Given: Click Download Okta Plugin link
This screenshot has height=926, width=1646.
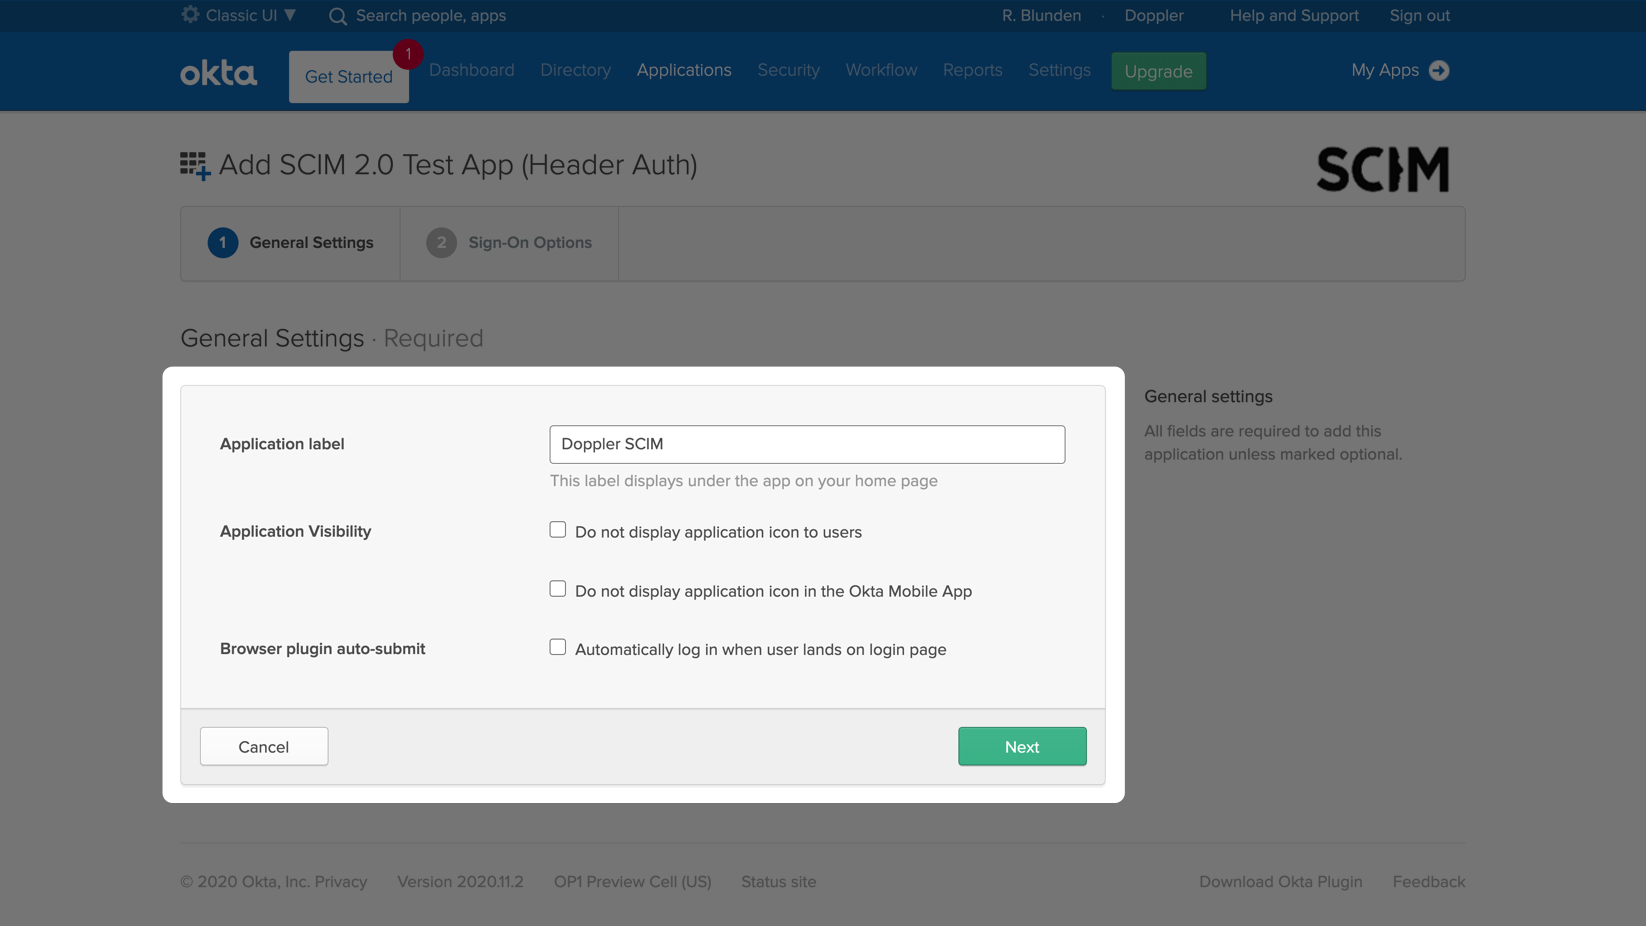Looking at the screenshot, I should [1281, 882].
